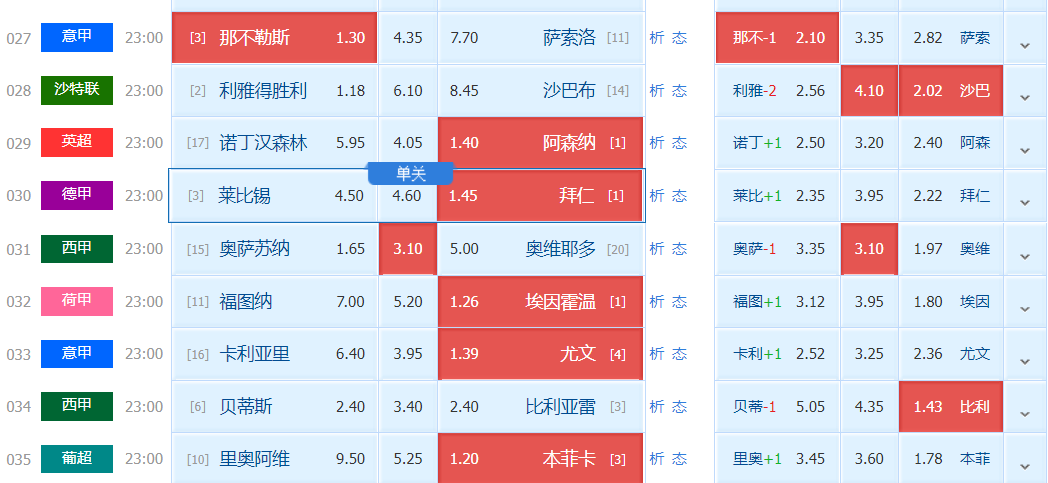
Task: Select 福图纳 home win 7.00
Action: click(275, 301)
